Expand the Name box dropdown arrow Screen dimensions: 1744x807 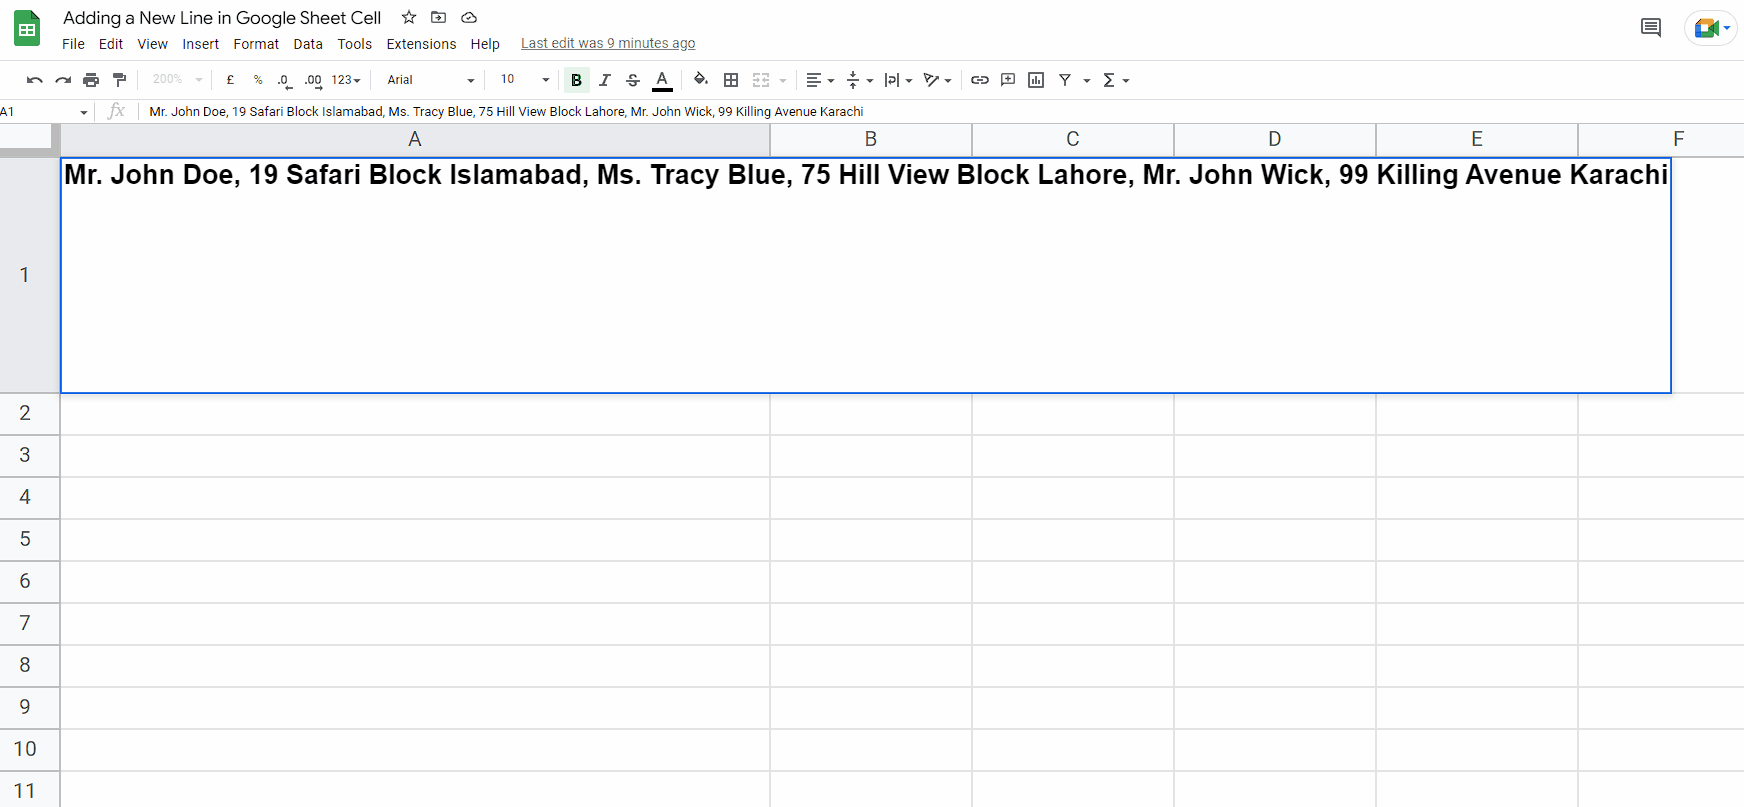(84, 112)
